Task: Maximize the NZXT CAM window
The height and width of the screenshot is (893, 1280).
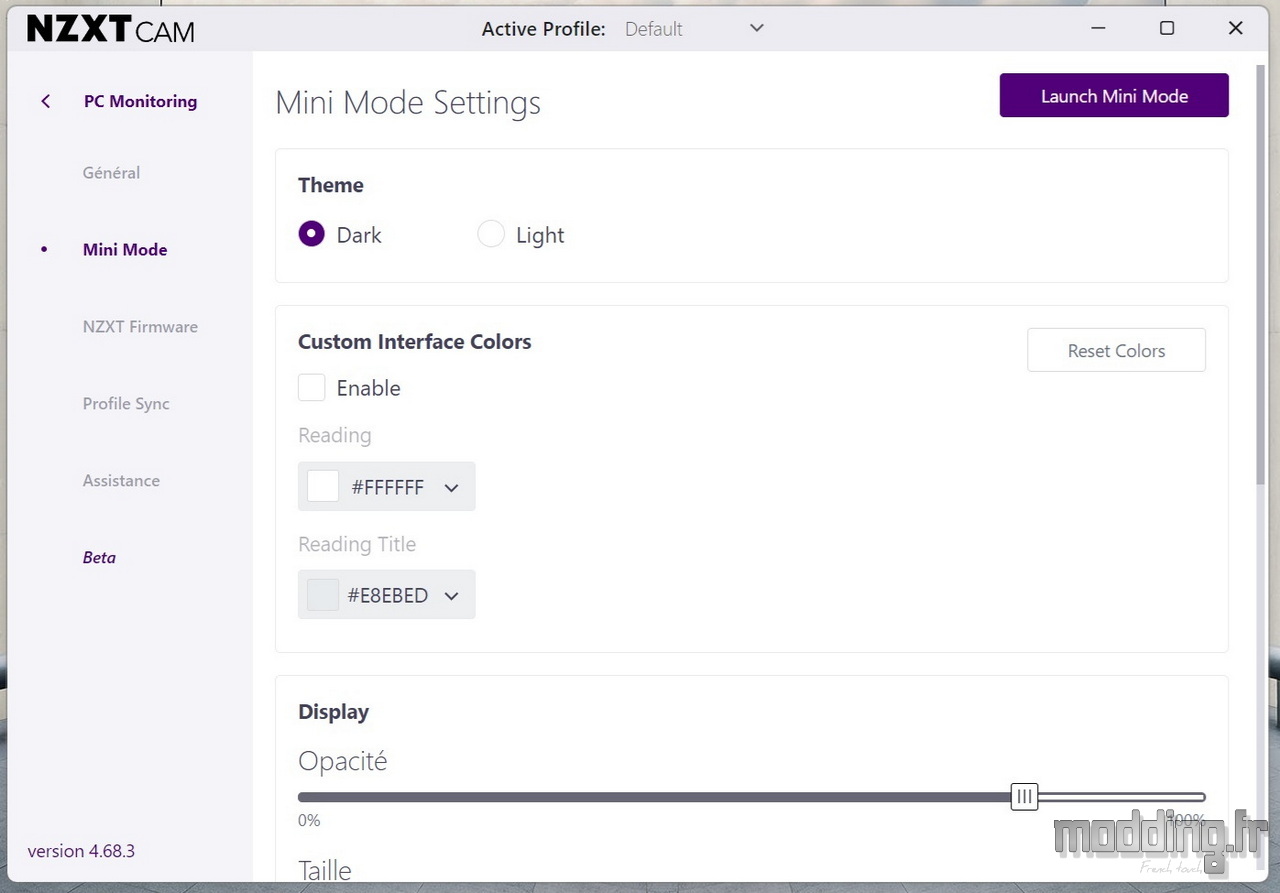Action: click(x=1166, y=28)
